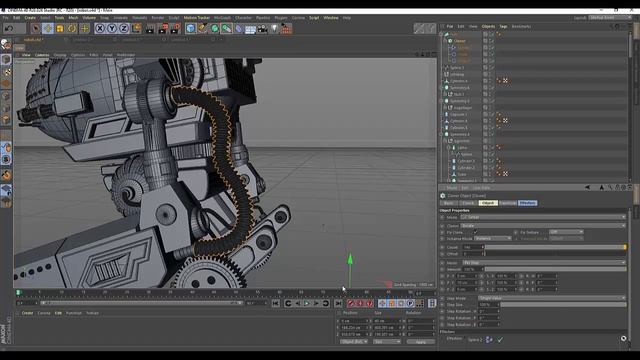The height and width of the screenshot is (360, 640).
Task: Open the Fix Texture dropdown
Action: click(566, 232)
